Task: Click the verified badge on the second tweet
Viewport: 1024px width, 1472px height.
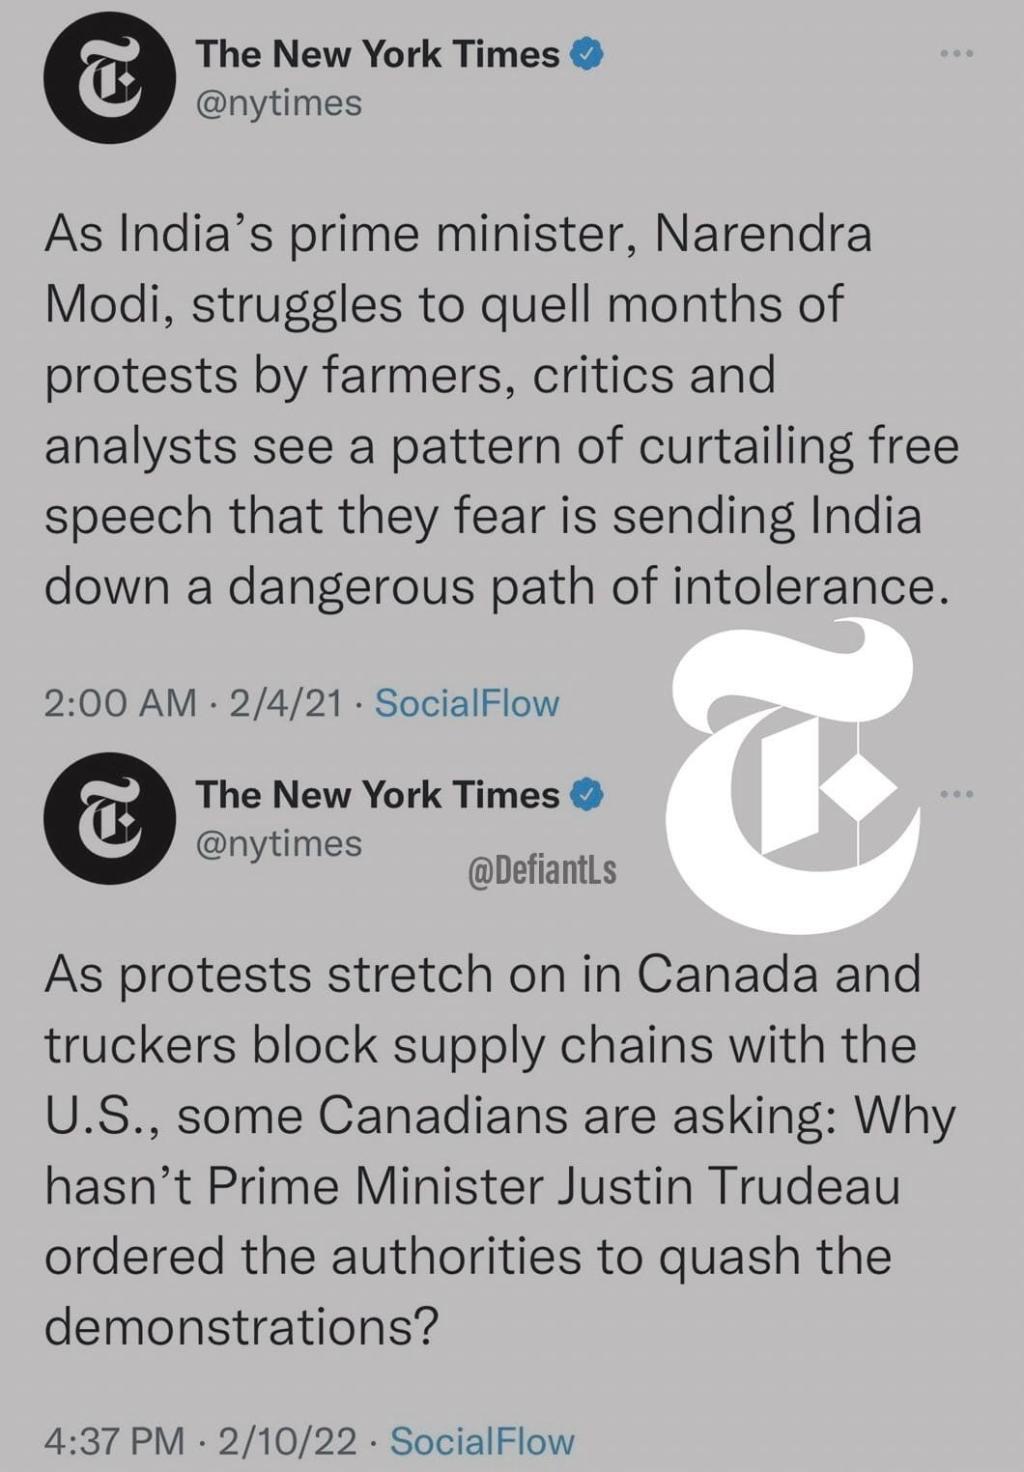Action: tap(587, 795)
